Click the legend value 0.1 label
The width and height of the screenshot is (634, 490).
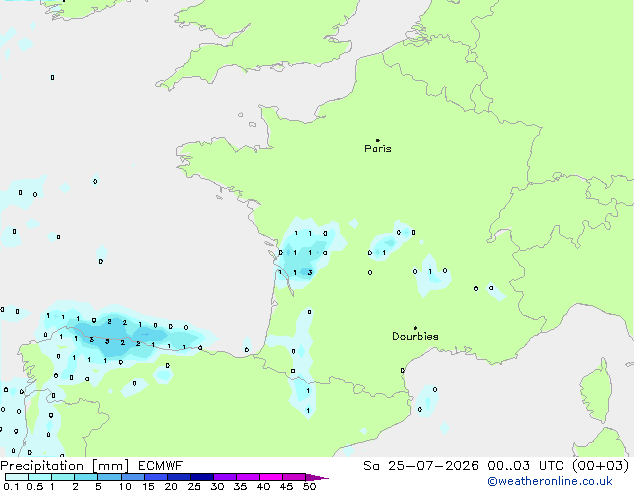pos(11,486)
